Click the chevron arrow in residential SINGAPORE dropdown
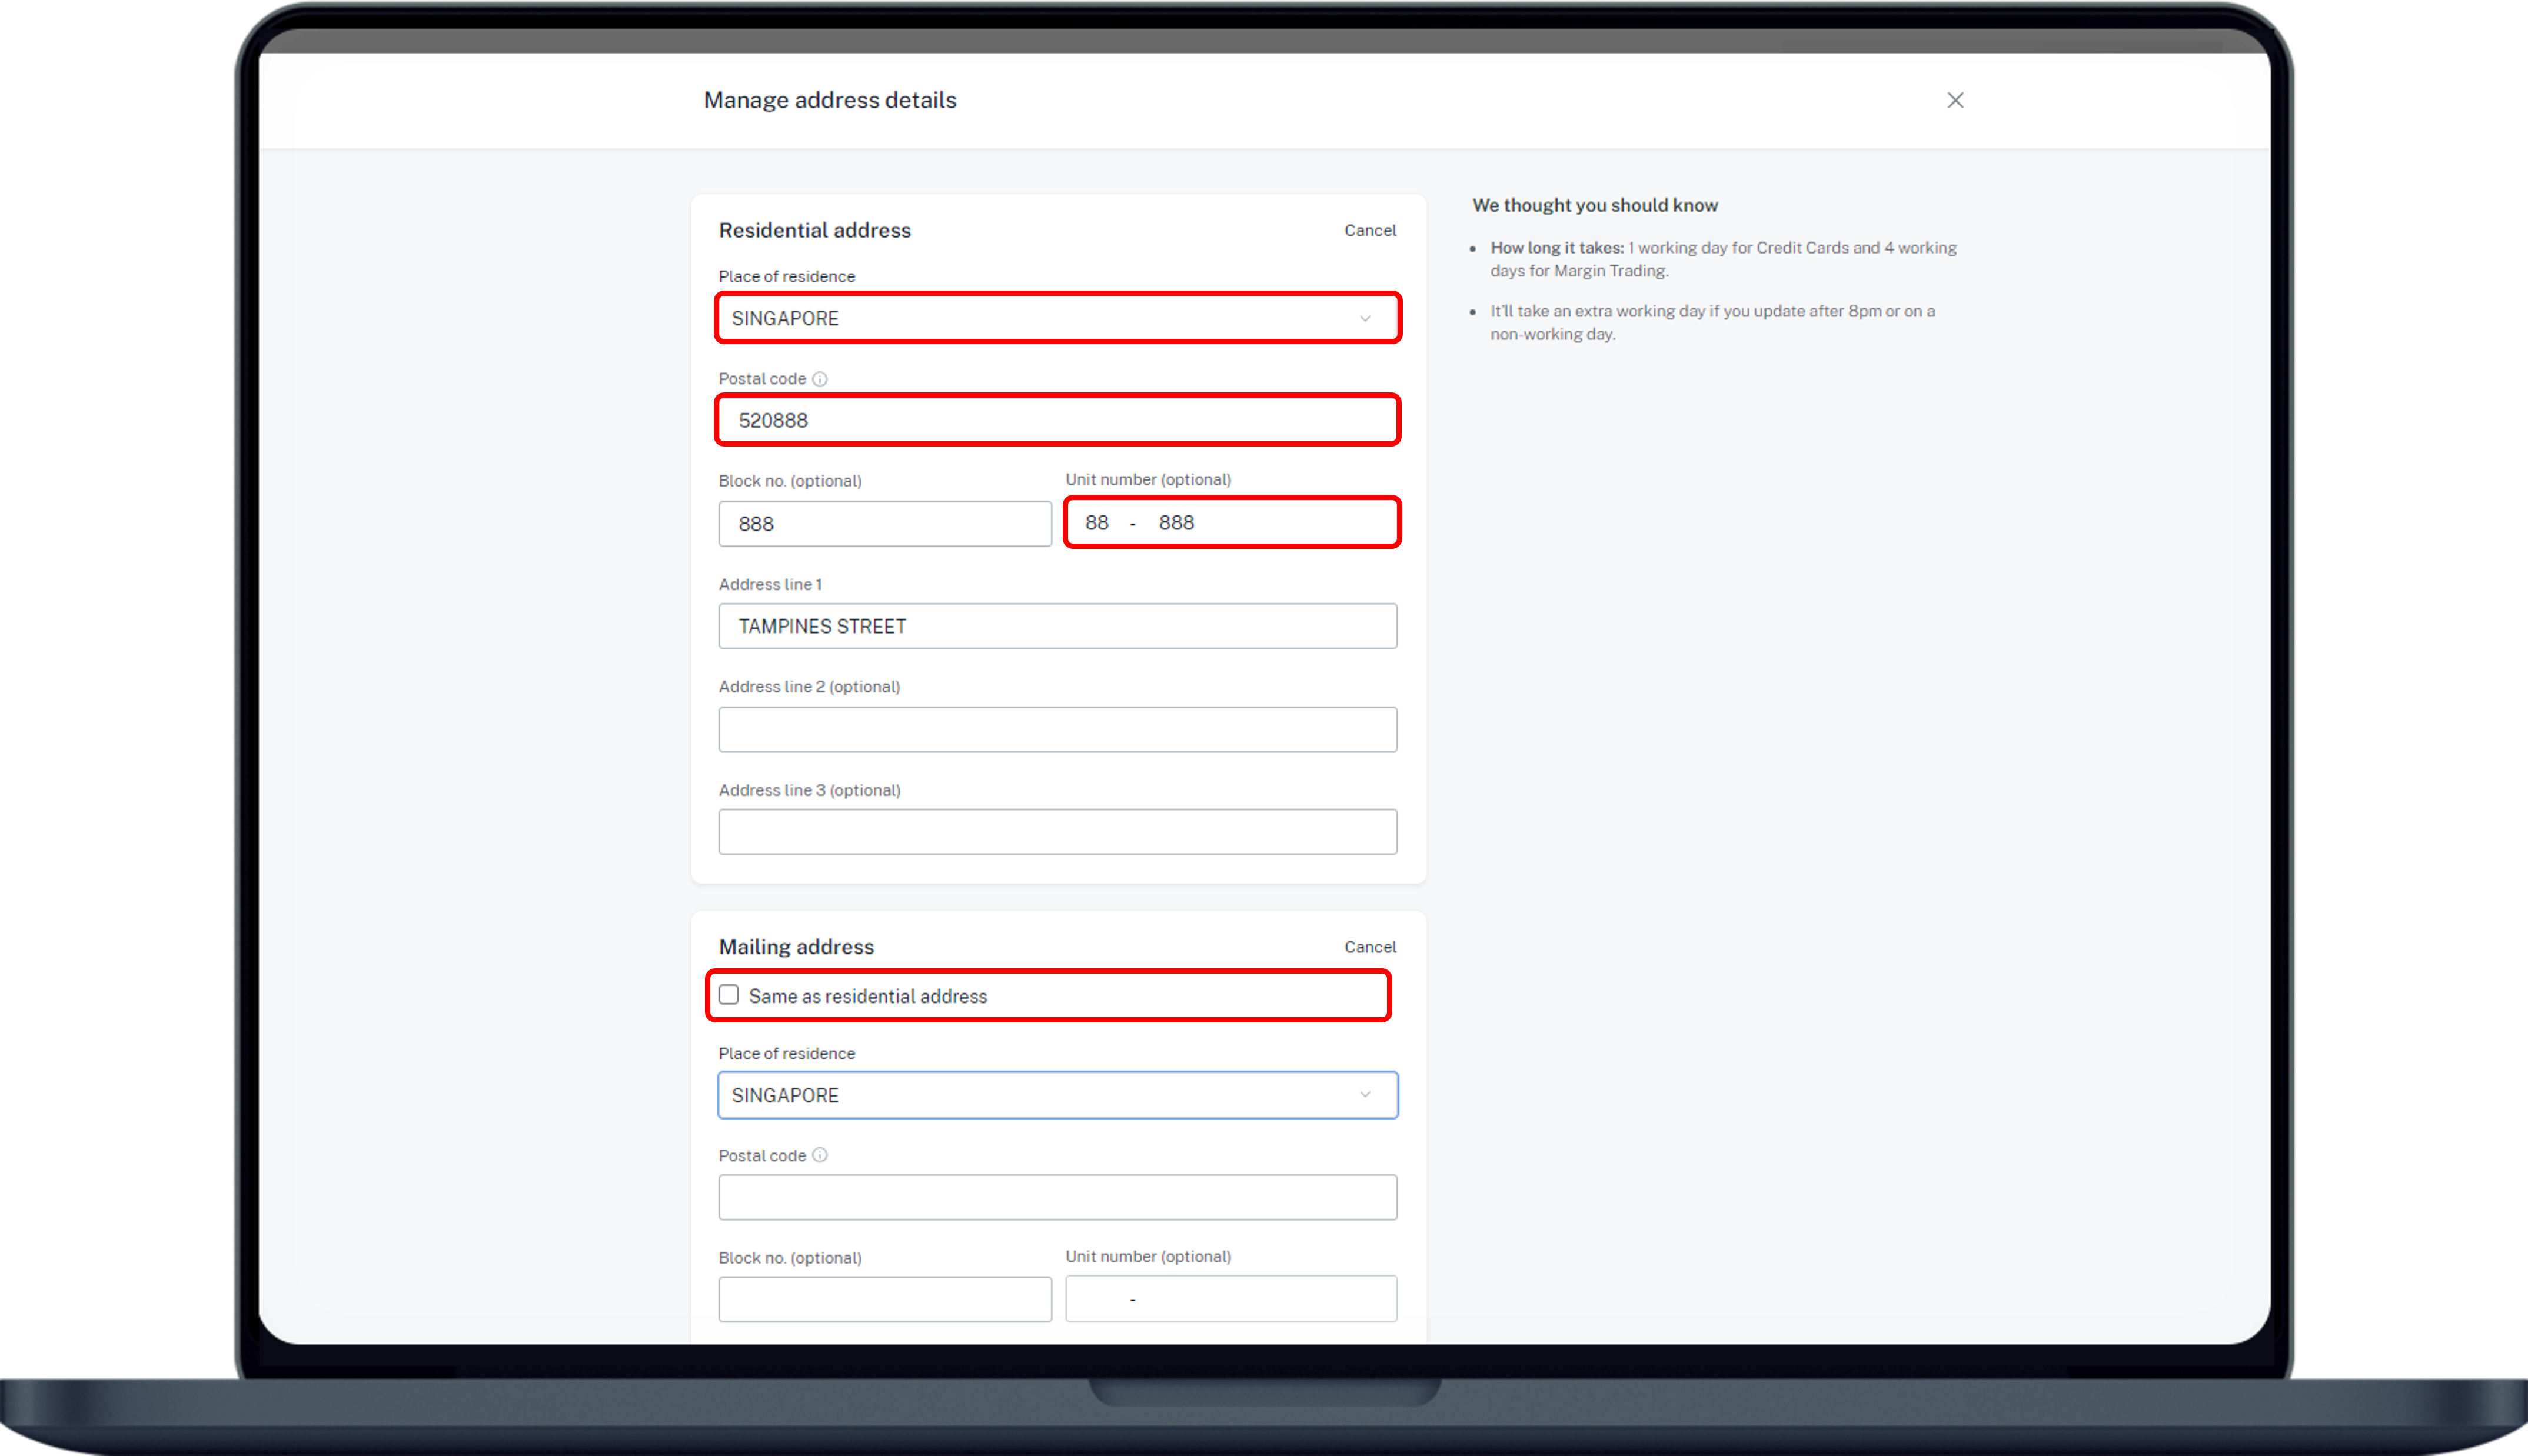Viewport: 2528px width, 1456px height. pos(1364,318)
